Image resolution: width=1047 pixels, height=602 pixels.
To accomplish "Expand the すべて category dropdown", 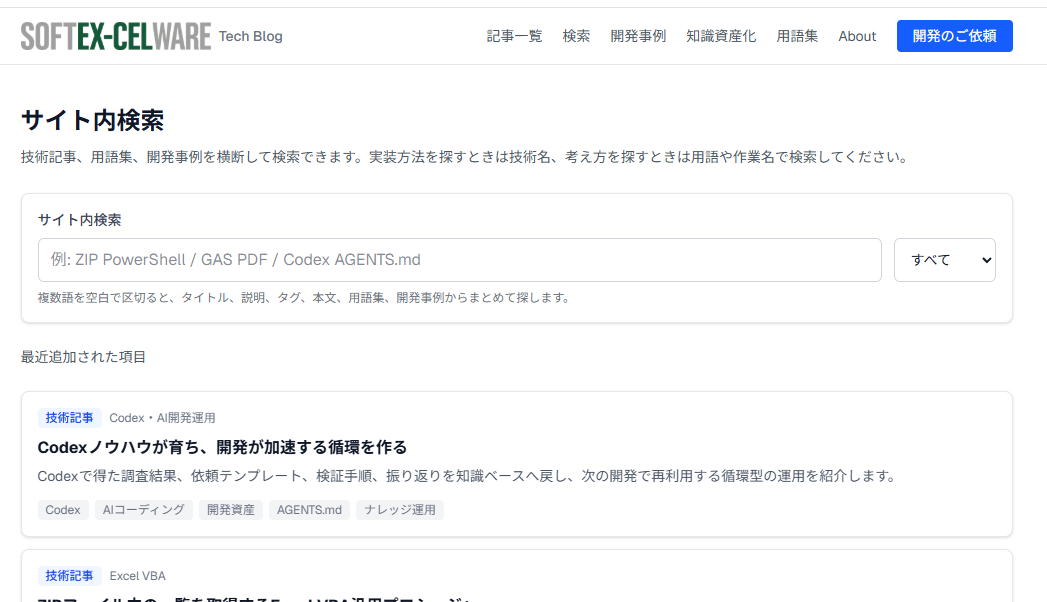I will 944,260.
